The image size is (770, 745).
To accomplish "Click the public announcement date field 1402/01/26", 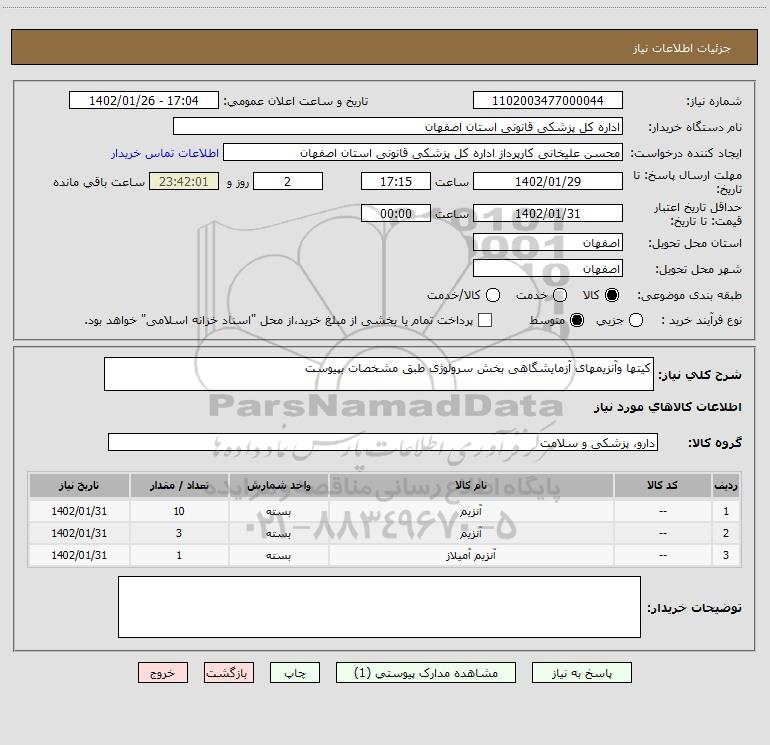I will 144,101.
